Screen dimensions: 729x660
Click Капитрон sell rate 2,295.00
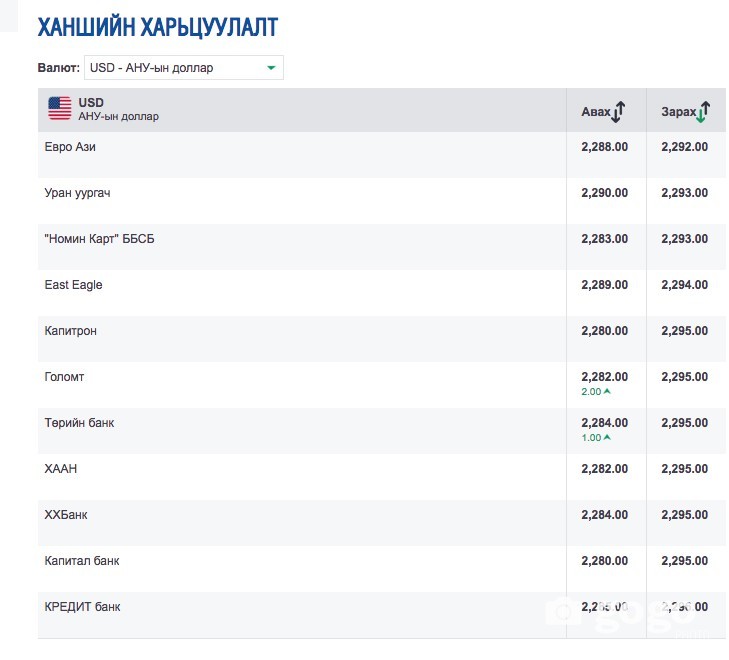(685, 331)
